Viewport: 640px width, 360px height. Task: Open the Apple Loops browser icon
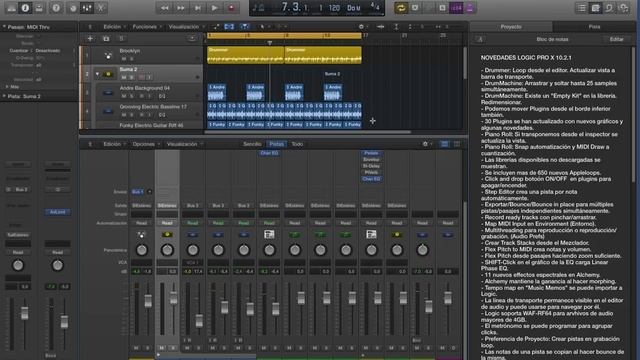pos(609,8)
